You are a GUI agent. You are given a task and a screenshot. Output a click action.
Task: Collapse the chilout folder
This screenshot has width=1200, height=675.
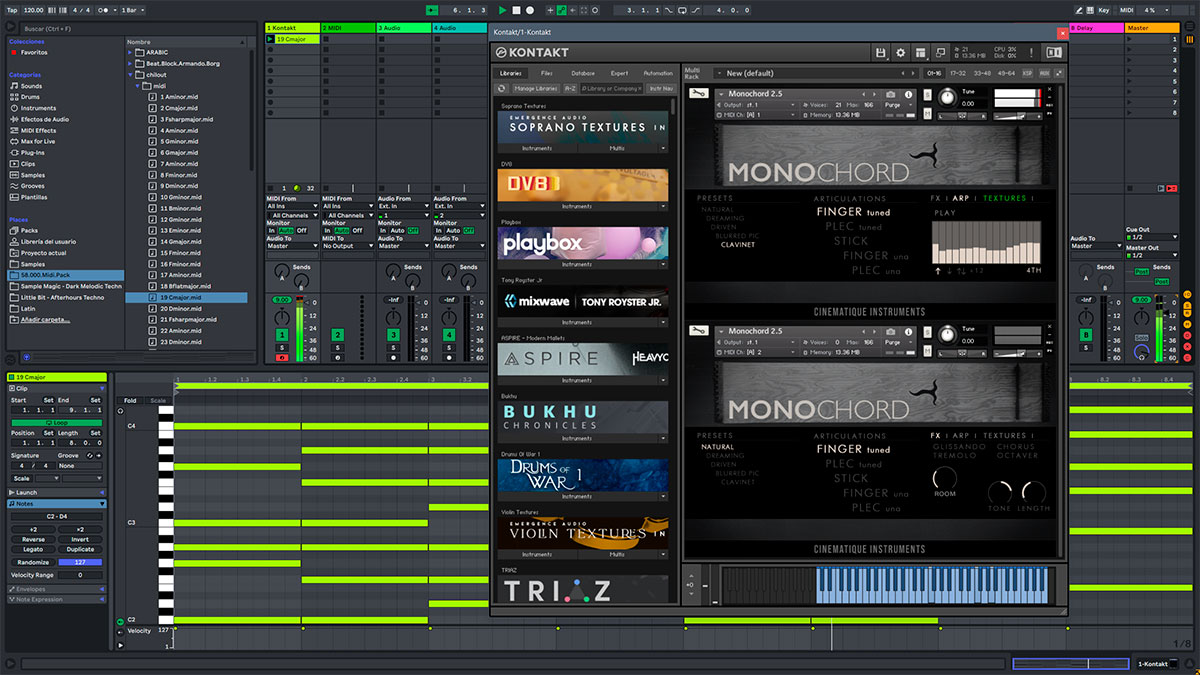131,74
